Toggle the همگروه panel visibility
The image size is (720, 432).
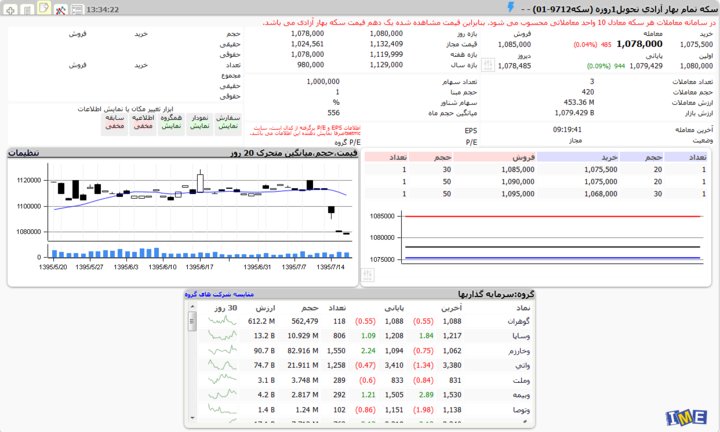[x=172, y=122]
